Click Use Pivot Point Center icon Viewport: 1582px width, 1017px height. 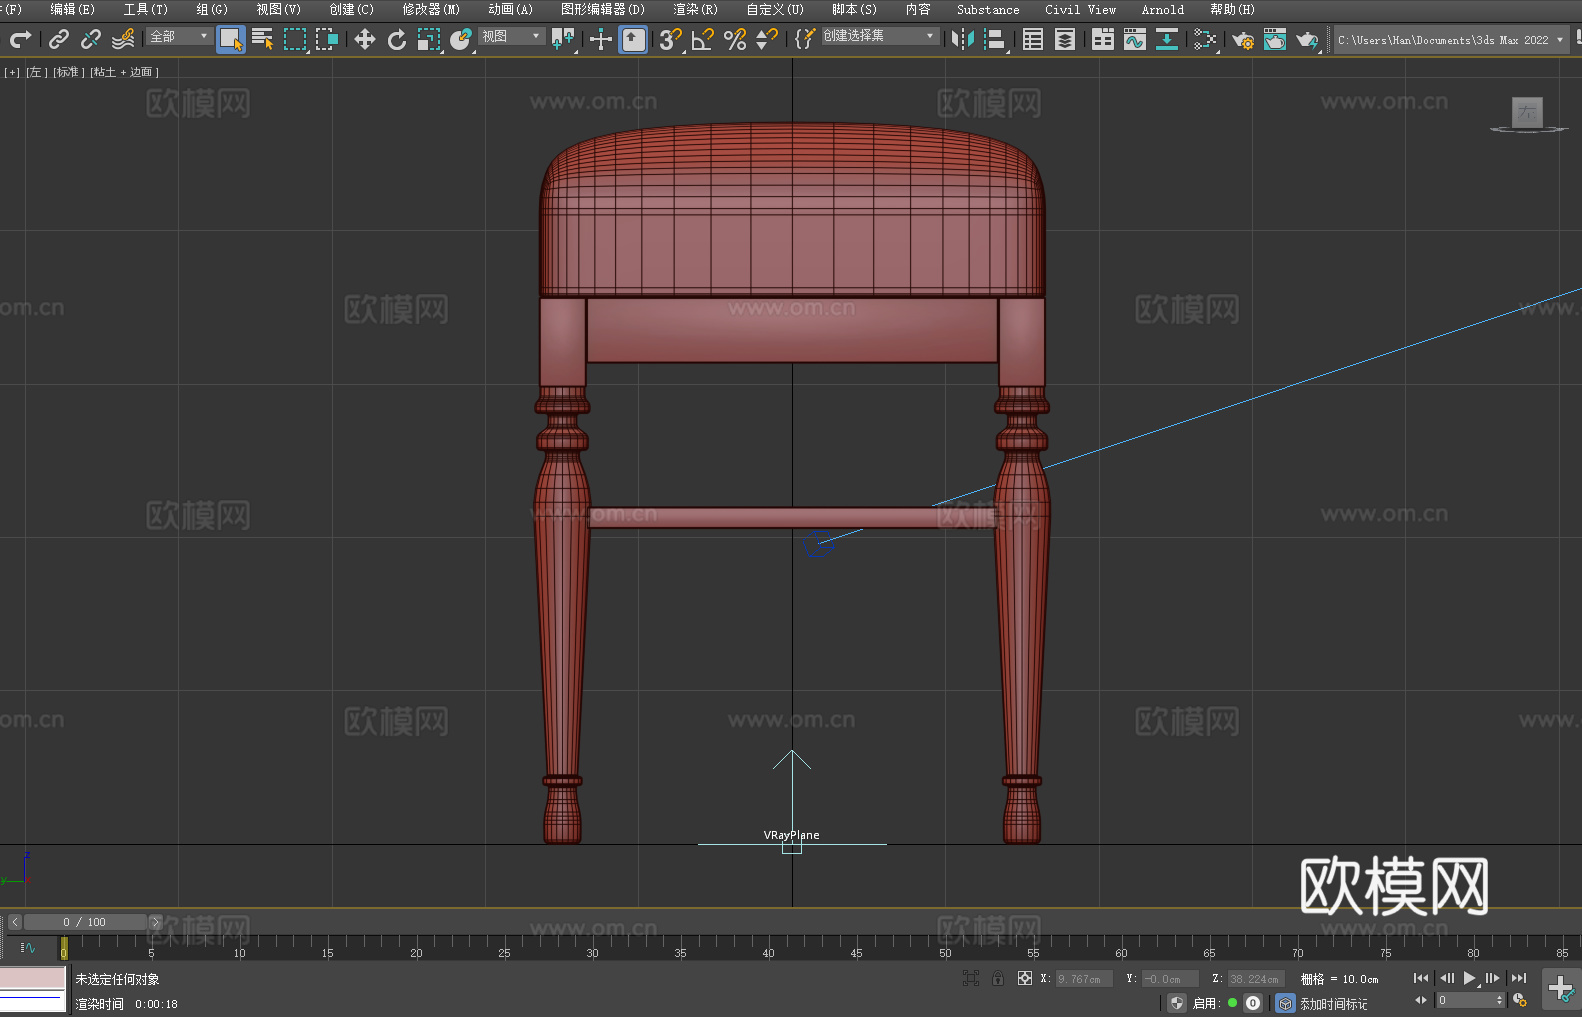[x=563, y=39]
